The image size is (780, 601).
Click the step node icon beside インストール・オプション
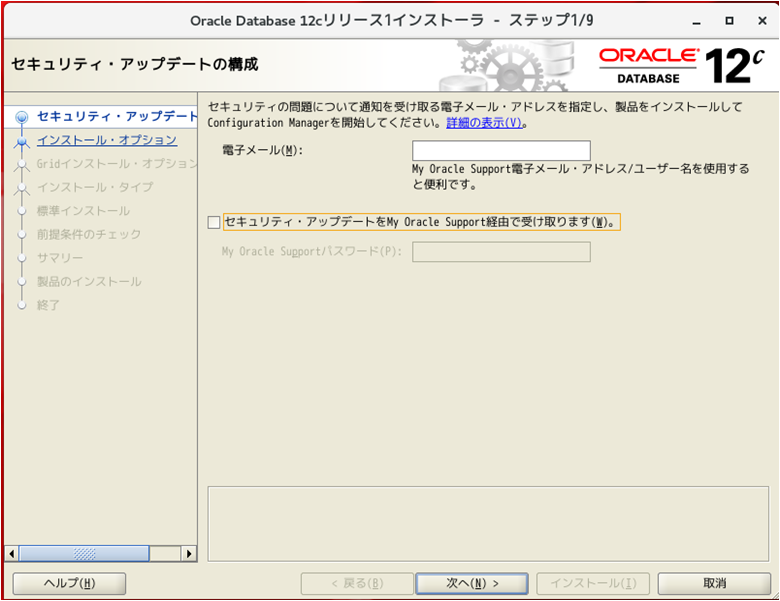(21, 142)
